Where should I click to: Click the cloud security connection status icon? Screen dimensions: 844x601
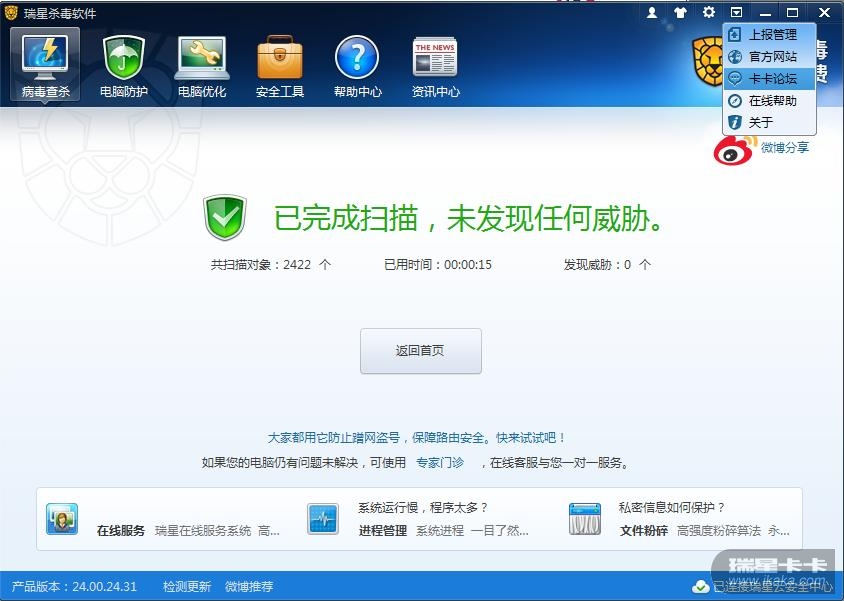click(x=700, y=586)
